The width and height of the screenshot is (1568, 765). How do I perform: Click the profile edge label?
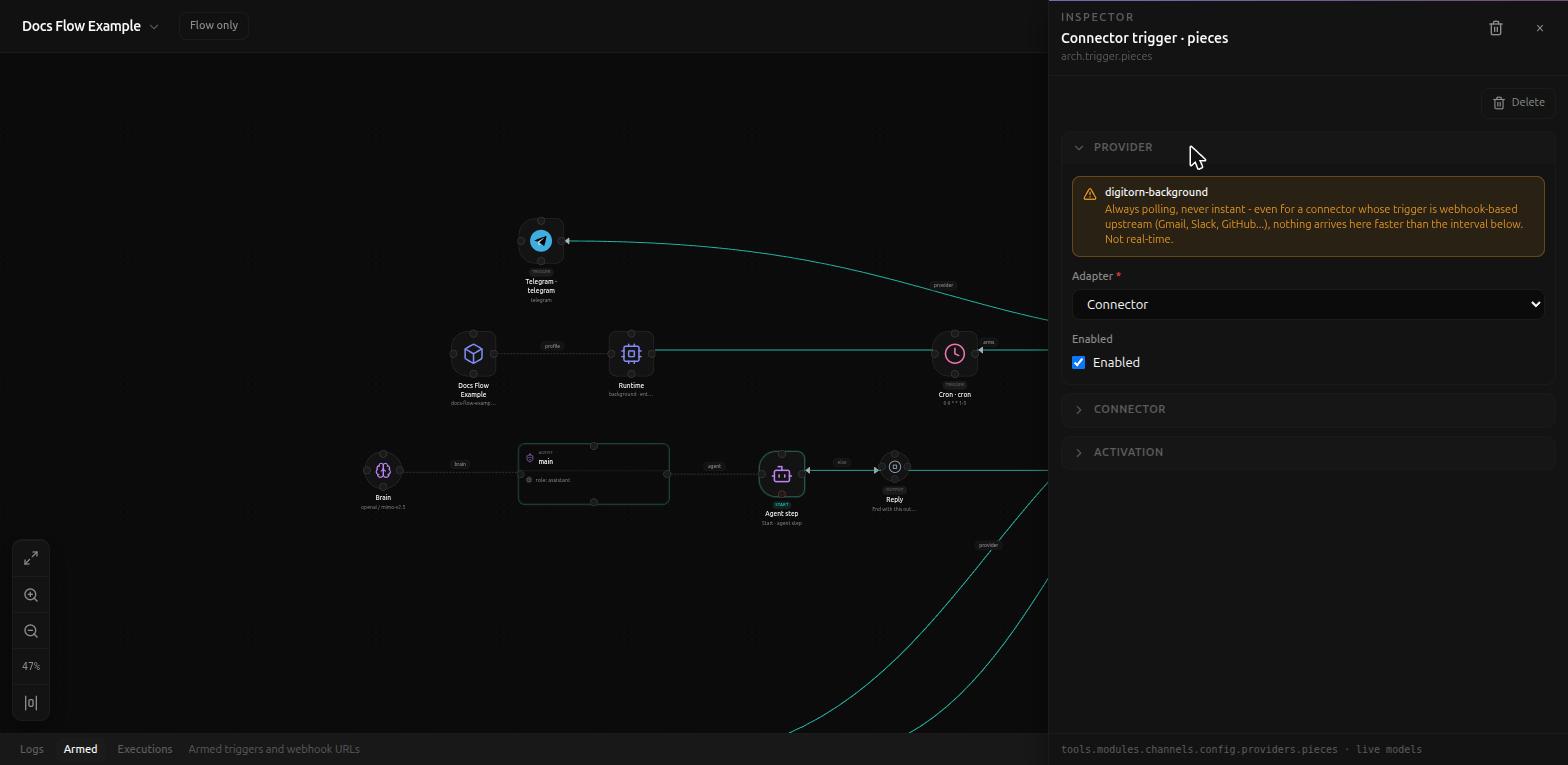552,346
